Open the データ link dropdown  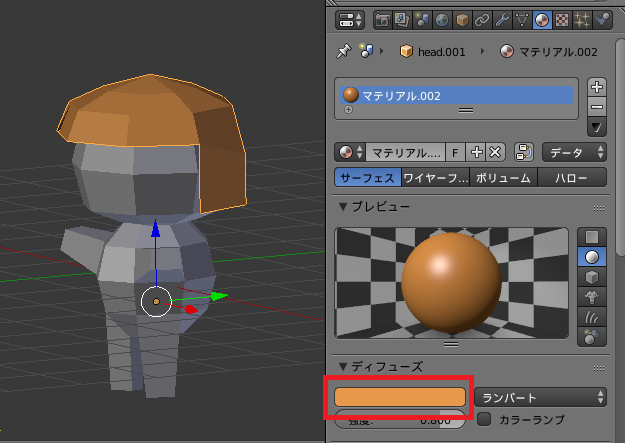pyautogui.click(x=574, y=152)
